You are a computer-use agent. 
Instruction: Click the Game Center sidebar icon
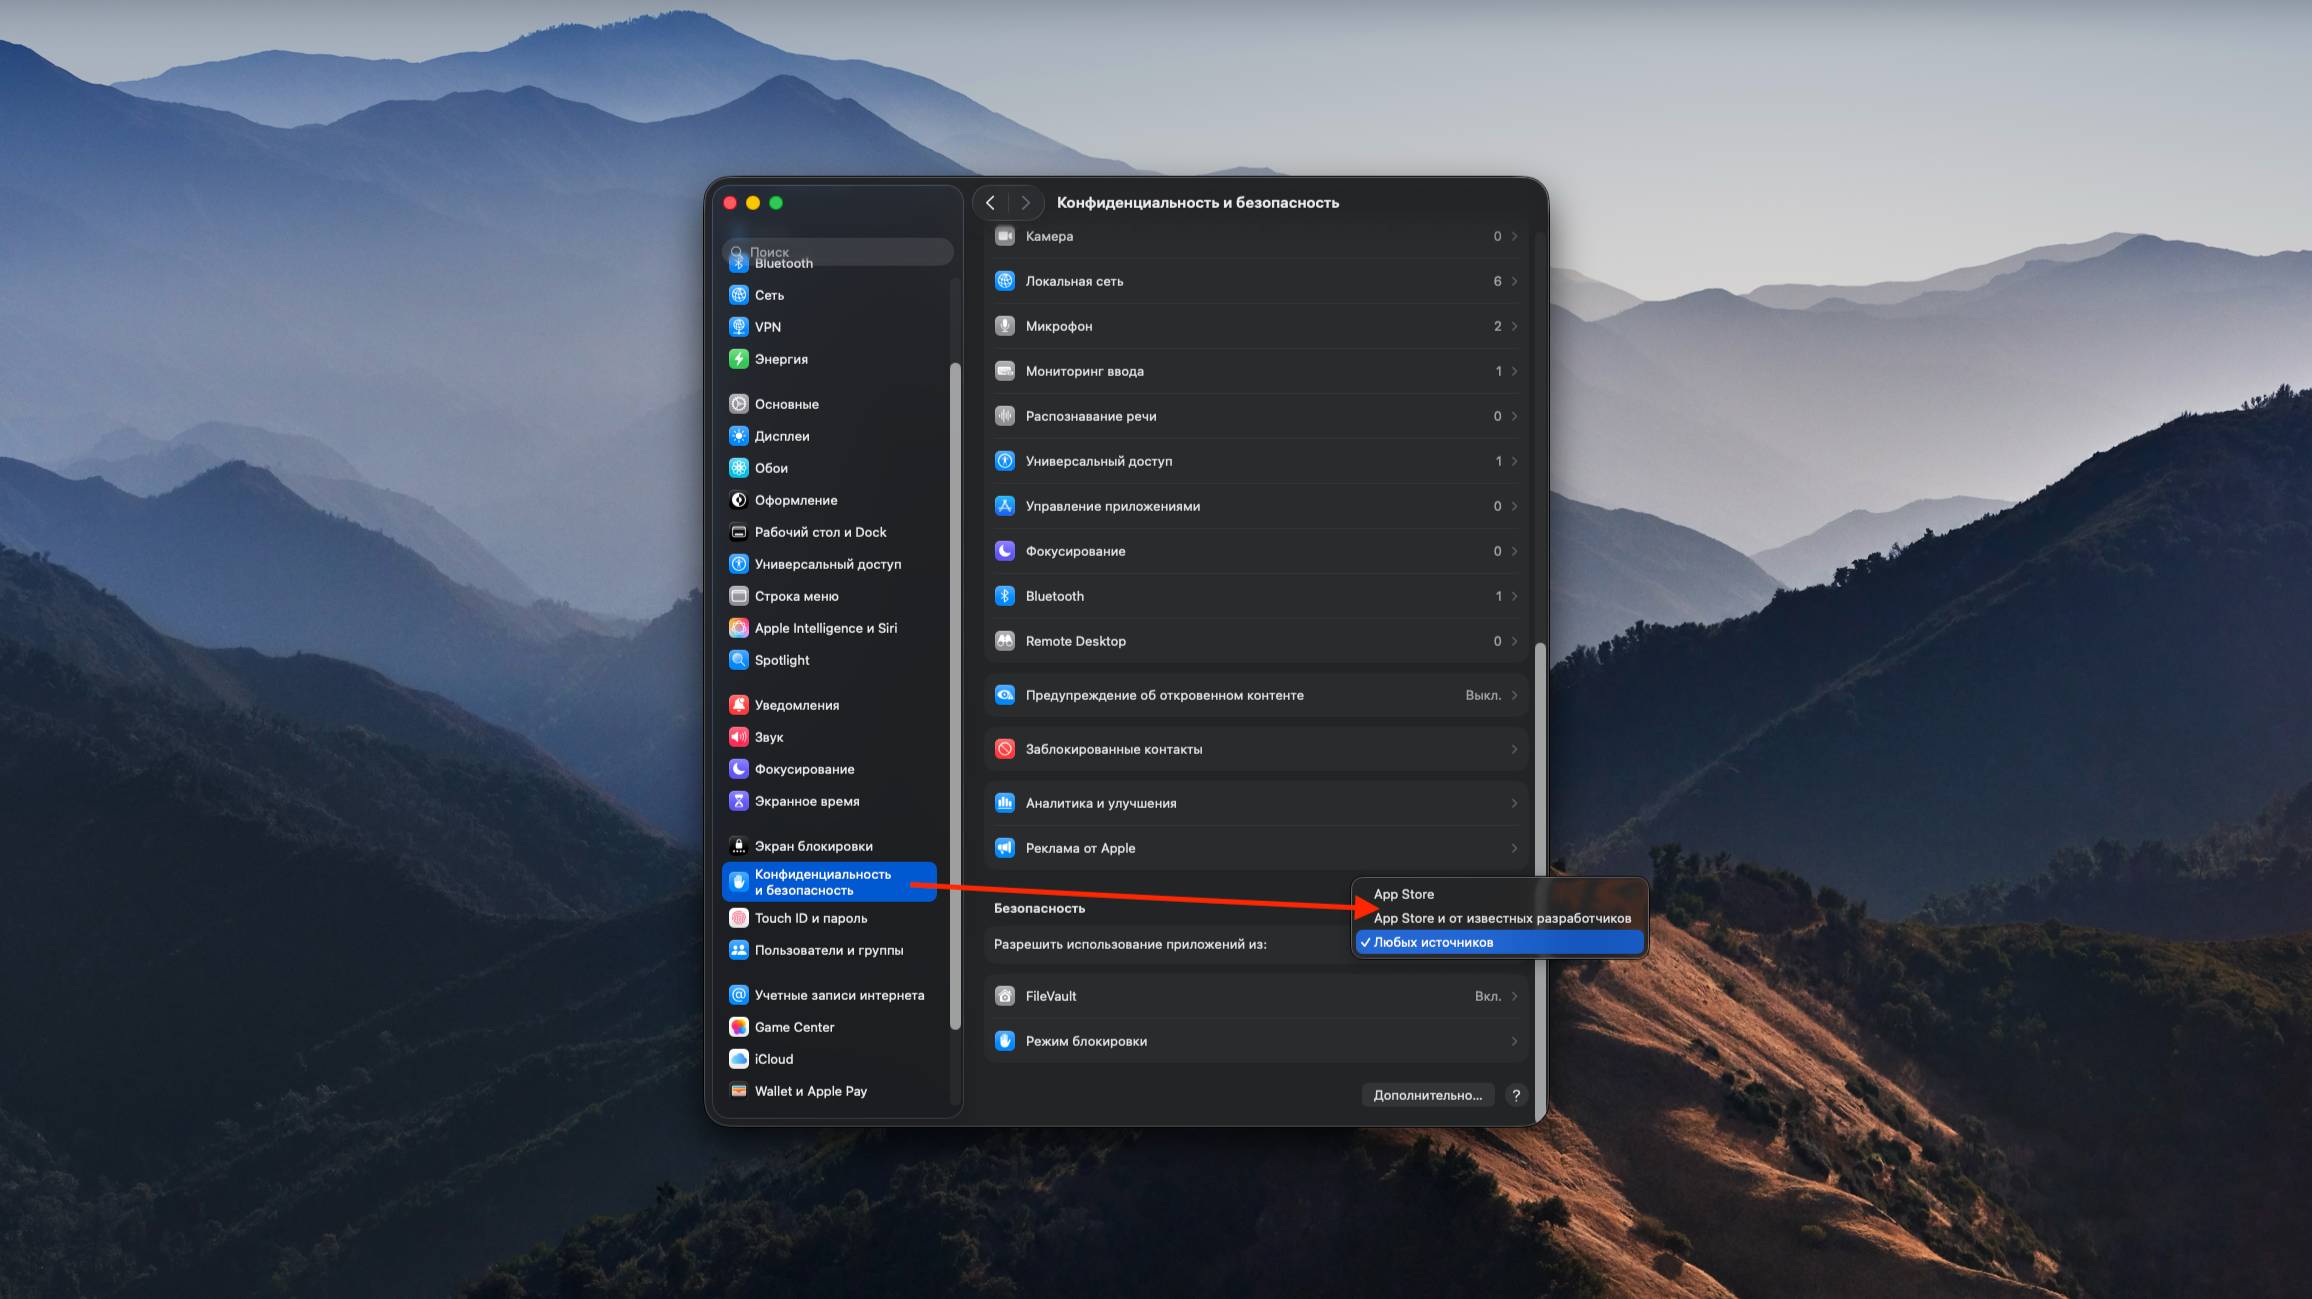click(x=738, y=1027)
